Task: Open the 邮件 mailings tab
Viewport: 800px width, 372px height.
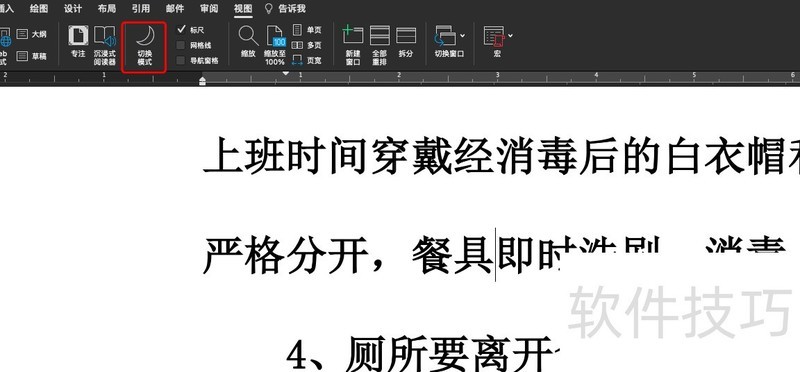Action: point(175,9)
